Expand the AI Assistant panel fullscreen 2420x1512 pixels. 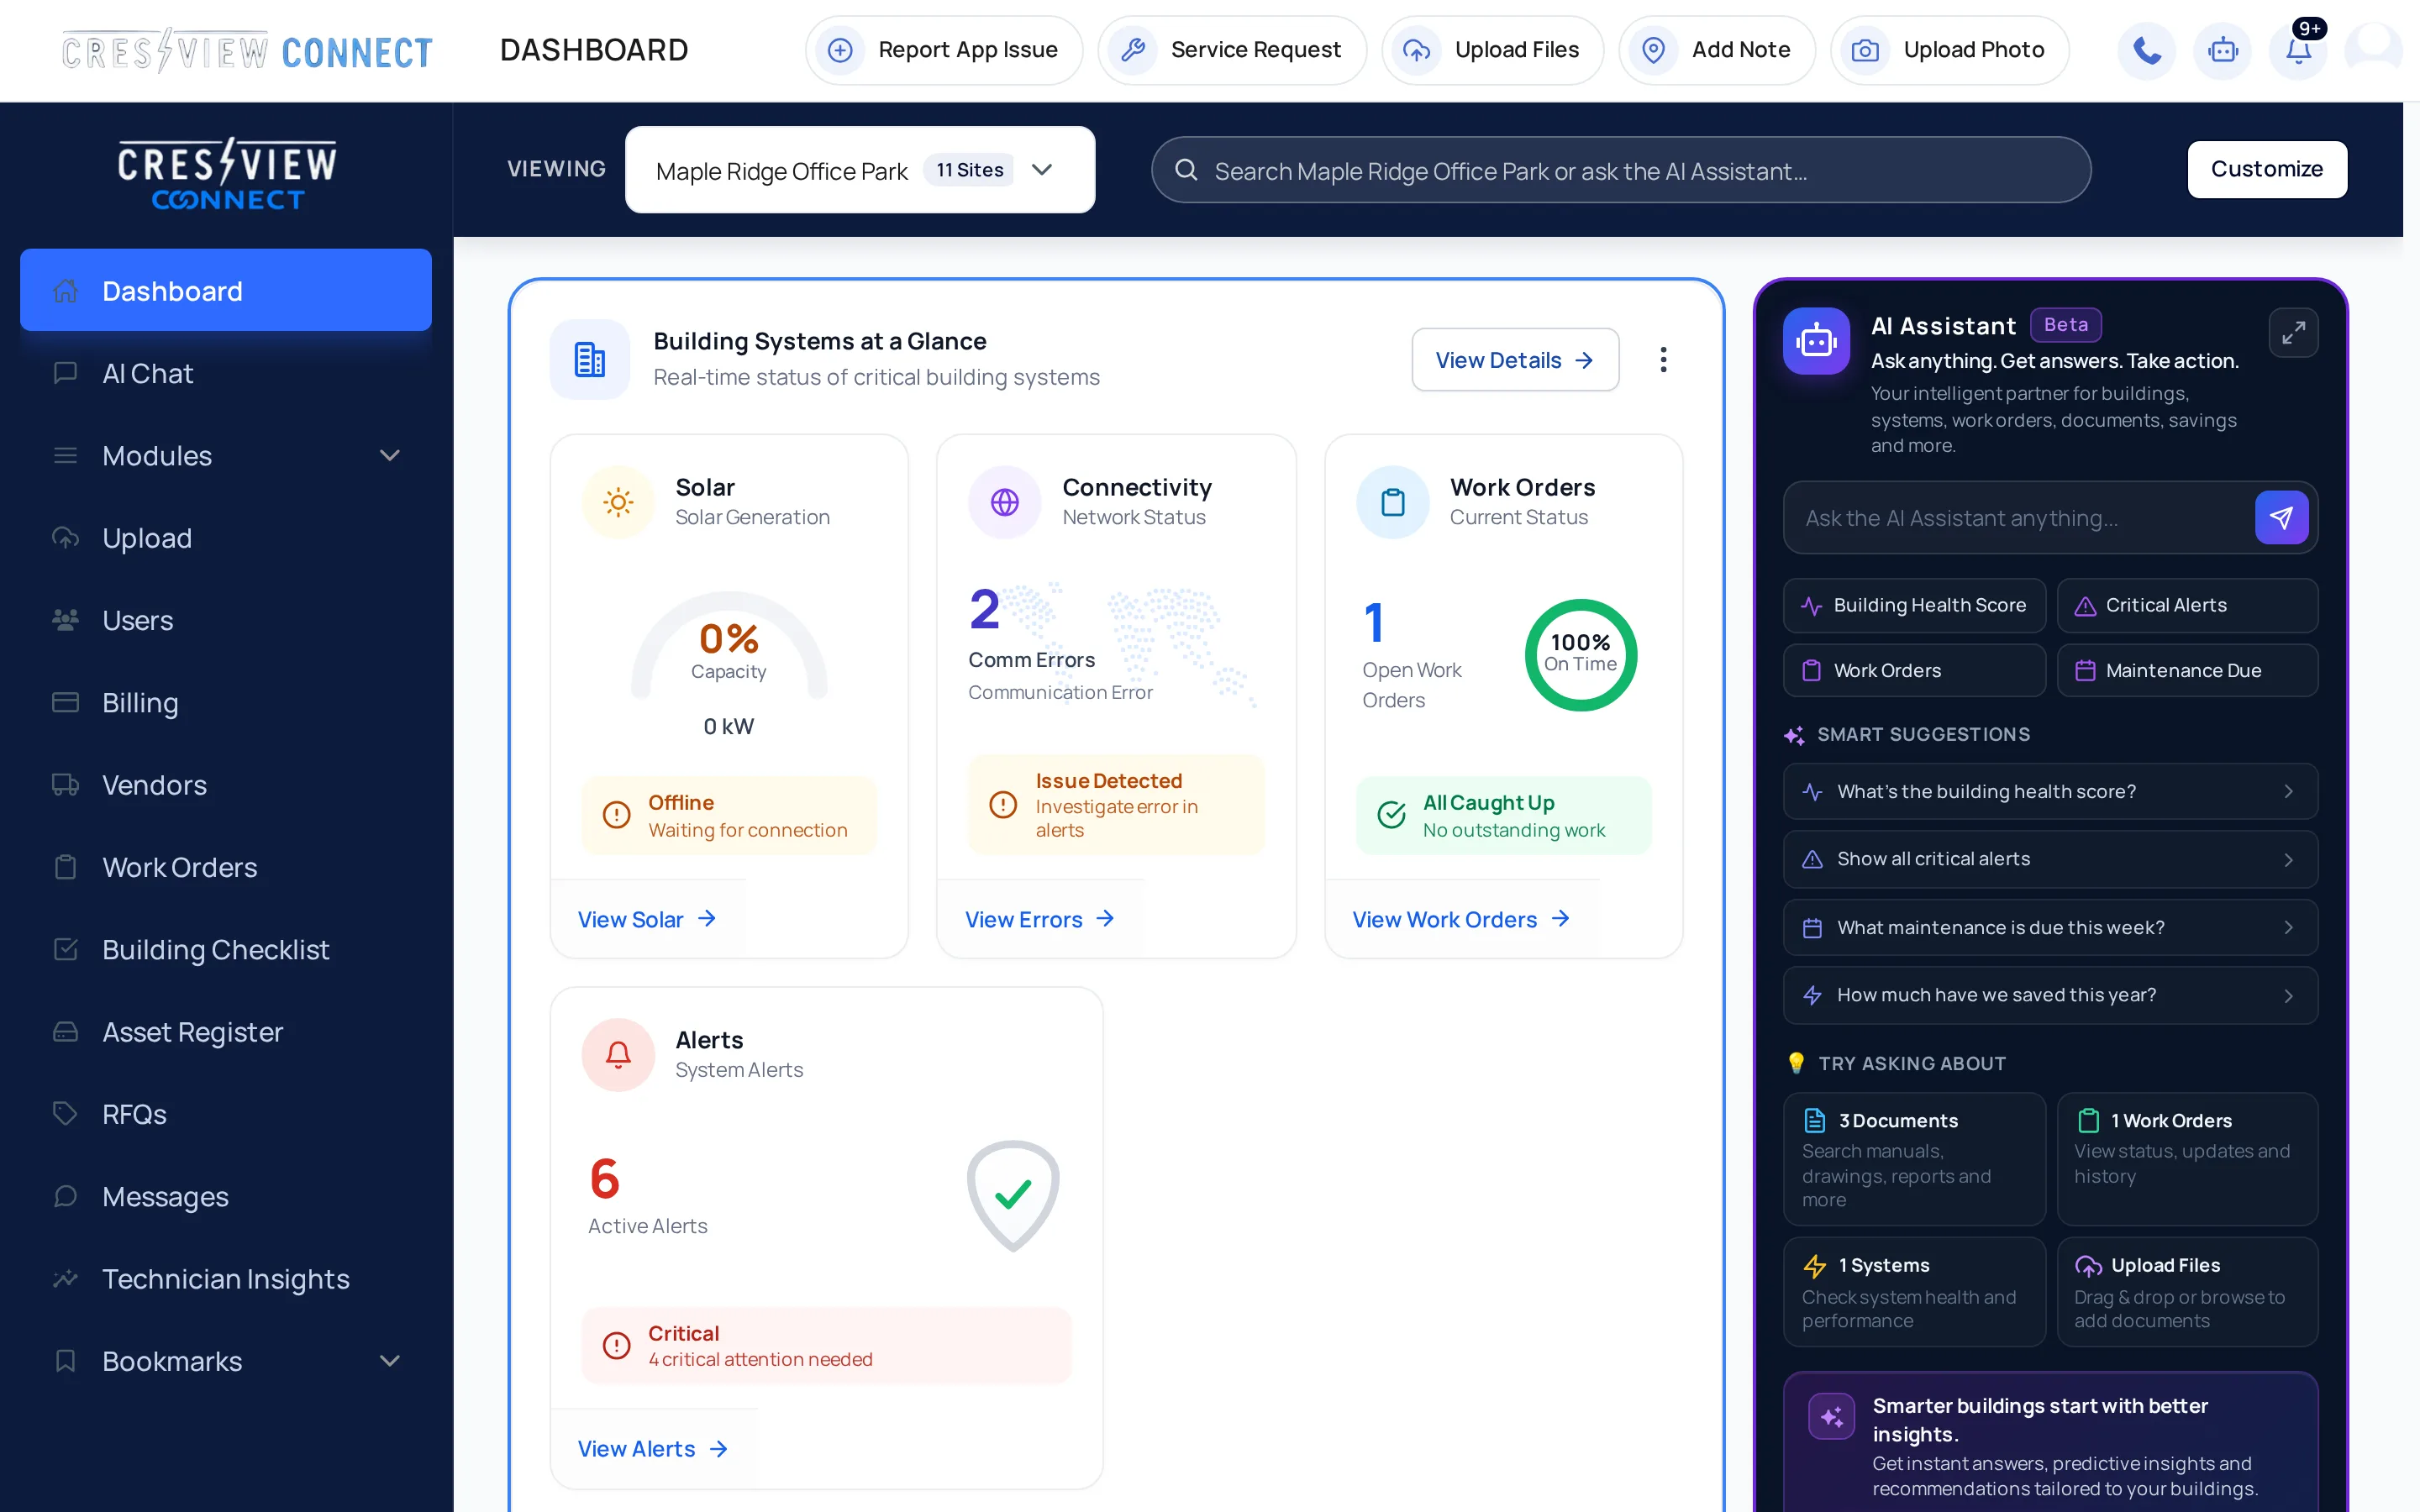point(2293,332)
